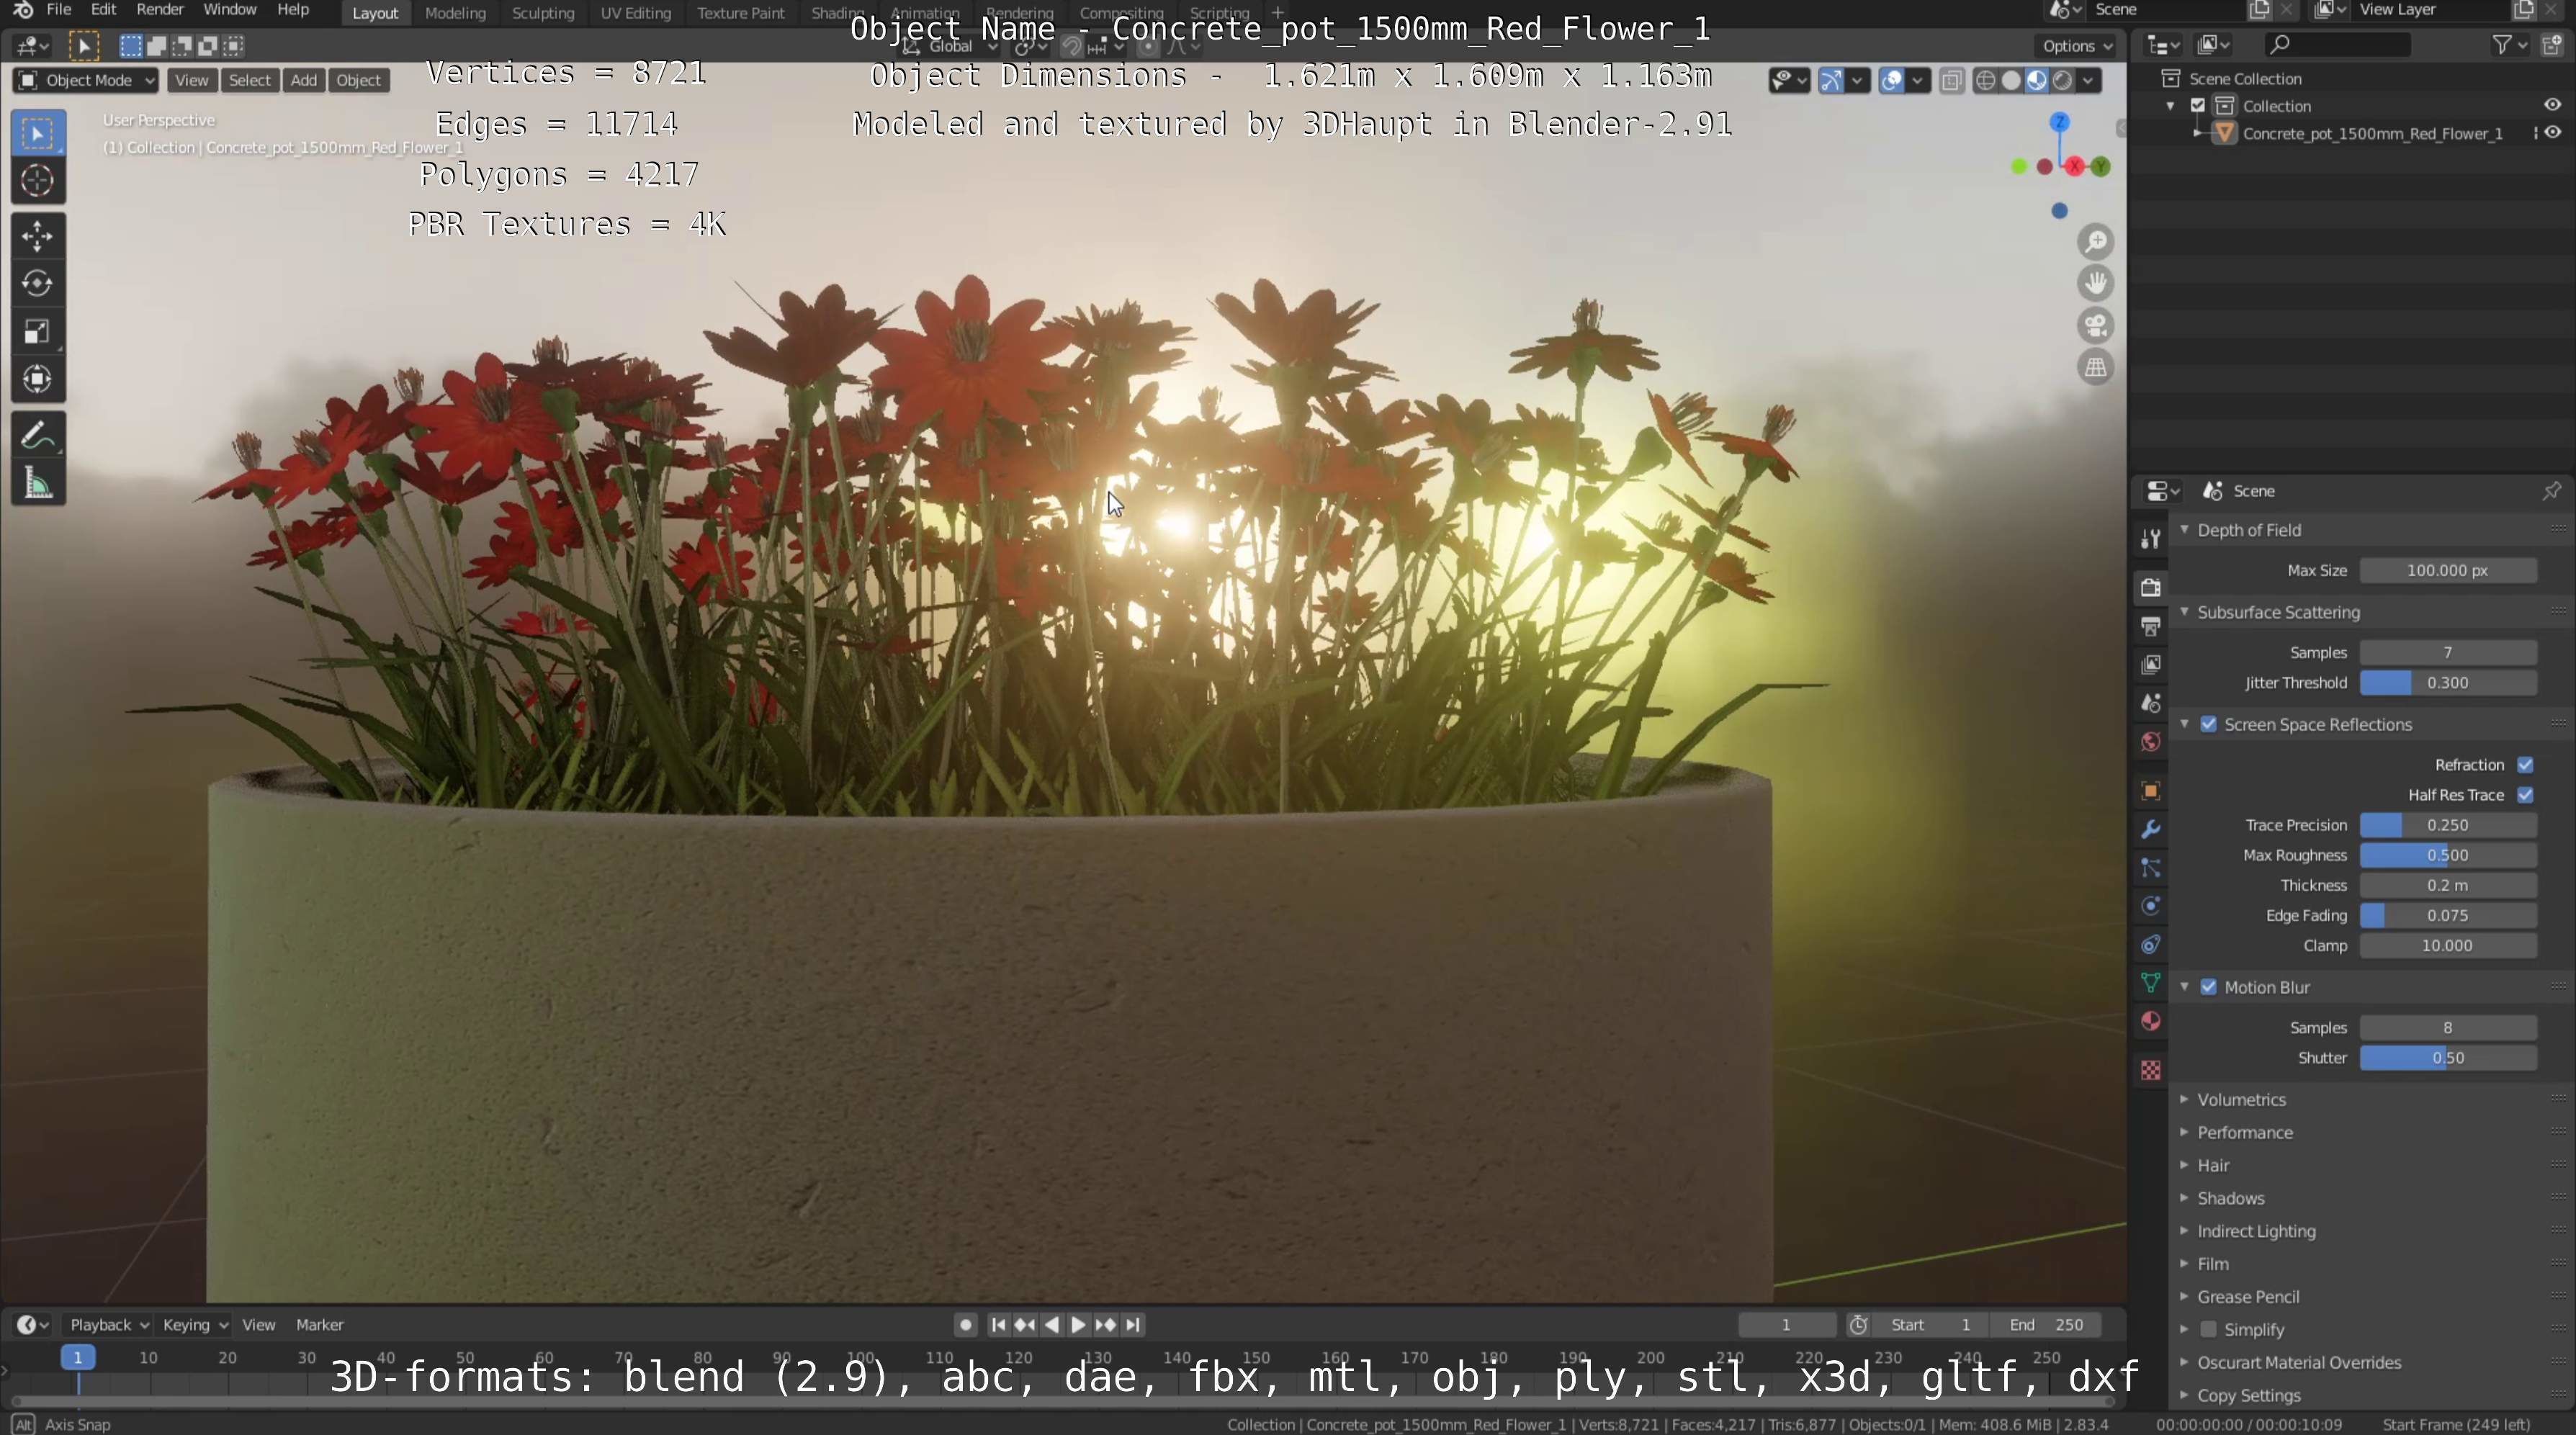Click the 3D Cursor tool

[38, 181]
